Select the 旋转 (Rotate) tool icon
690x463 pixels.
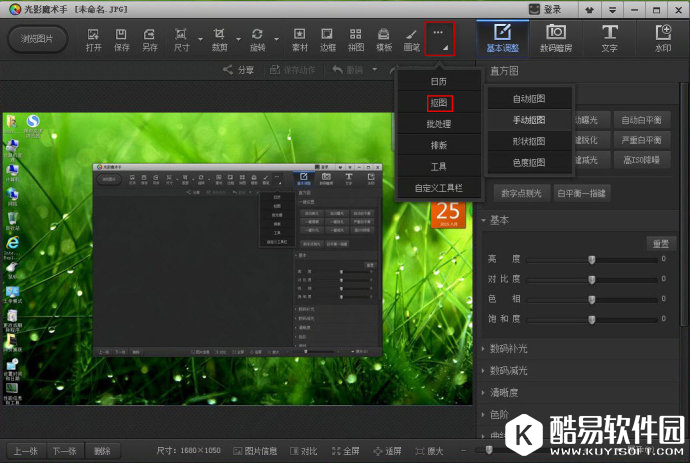(258, 39)
